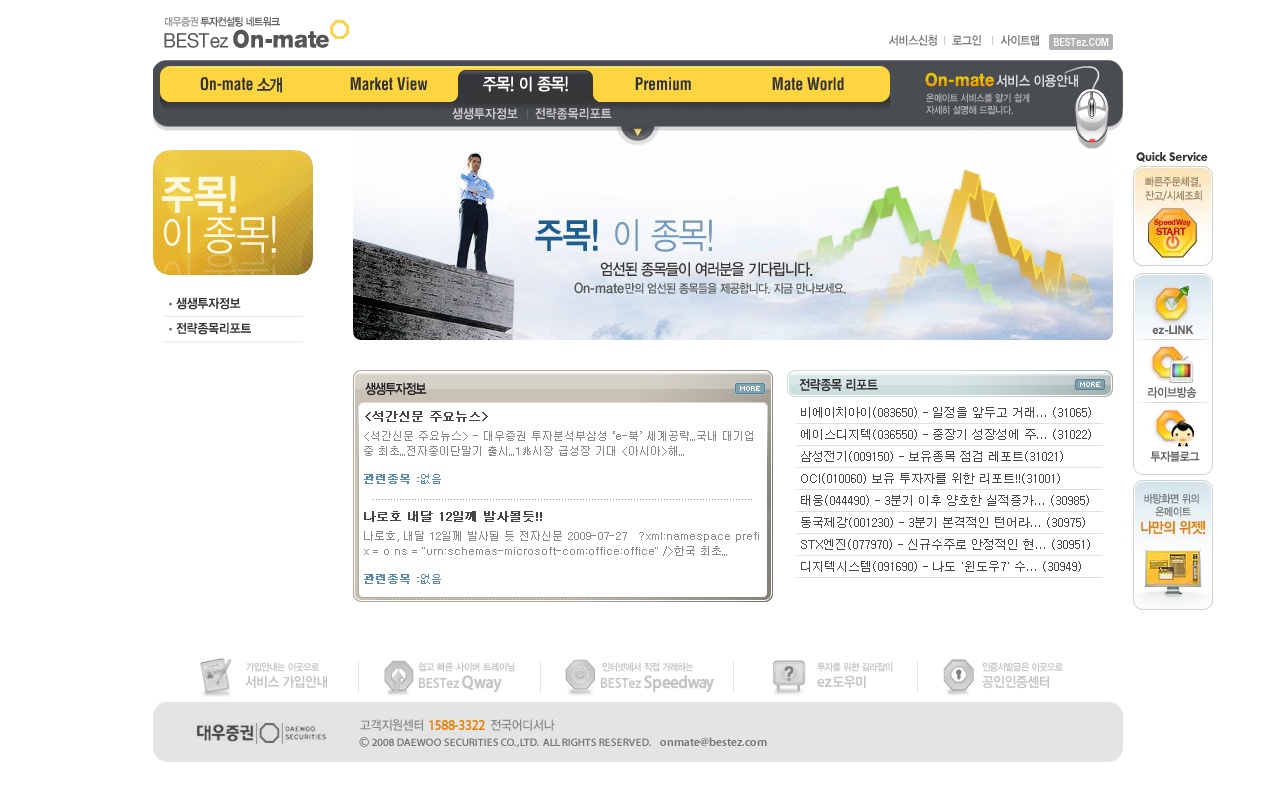
Task: Select the Mate World menu tab
Action: pyautogui.click(x=808, y=85)
